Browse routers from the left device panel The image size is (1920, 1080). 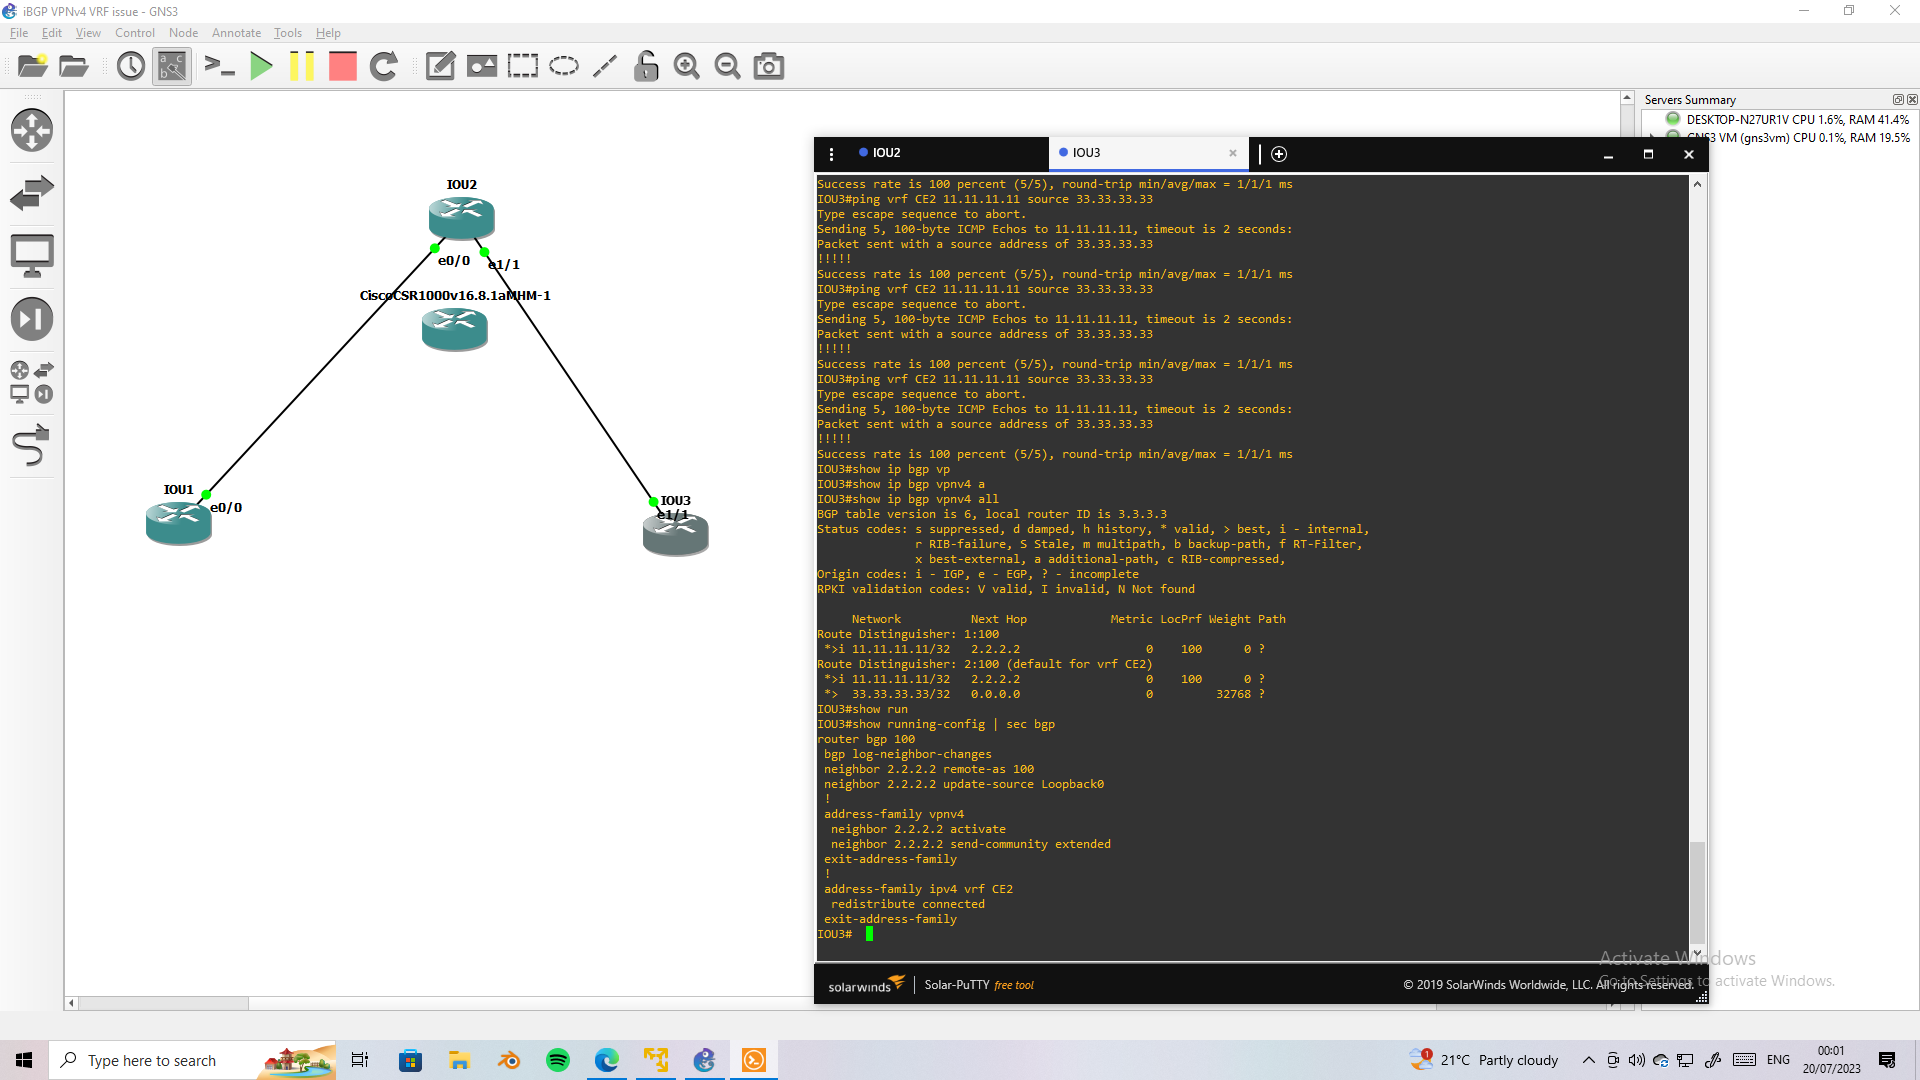pos(32,130)
